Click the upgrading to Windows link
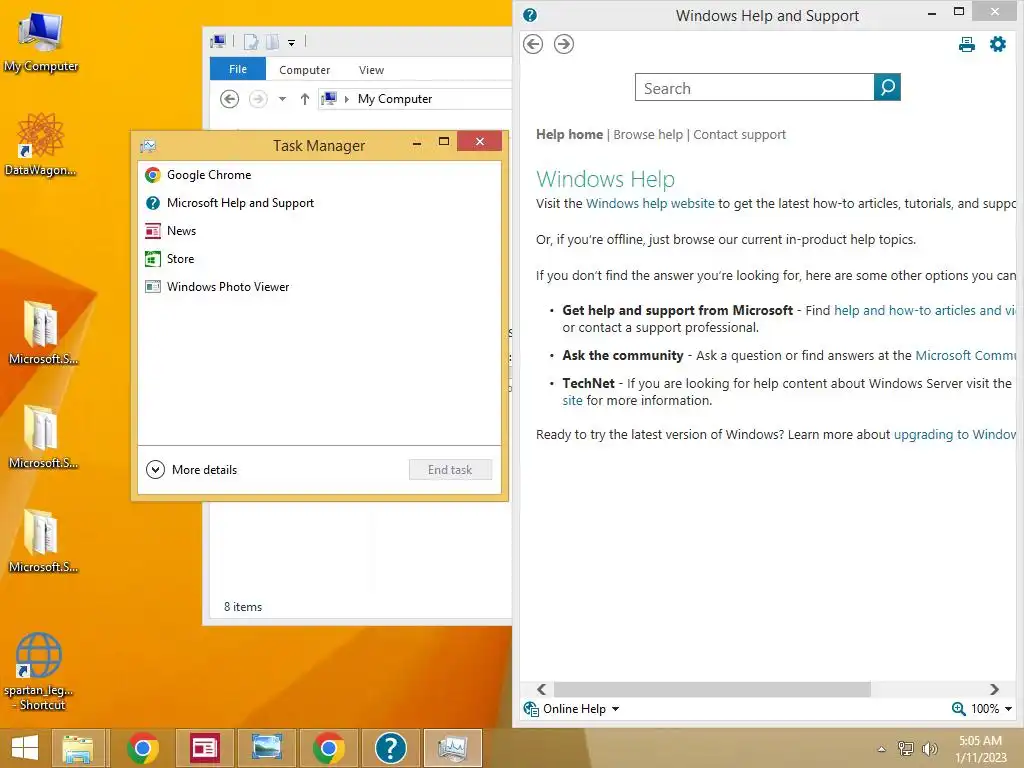The height and width of the screenshot is (768, 1024). pos(954,435)
